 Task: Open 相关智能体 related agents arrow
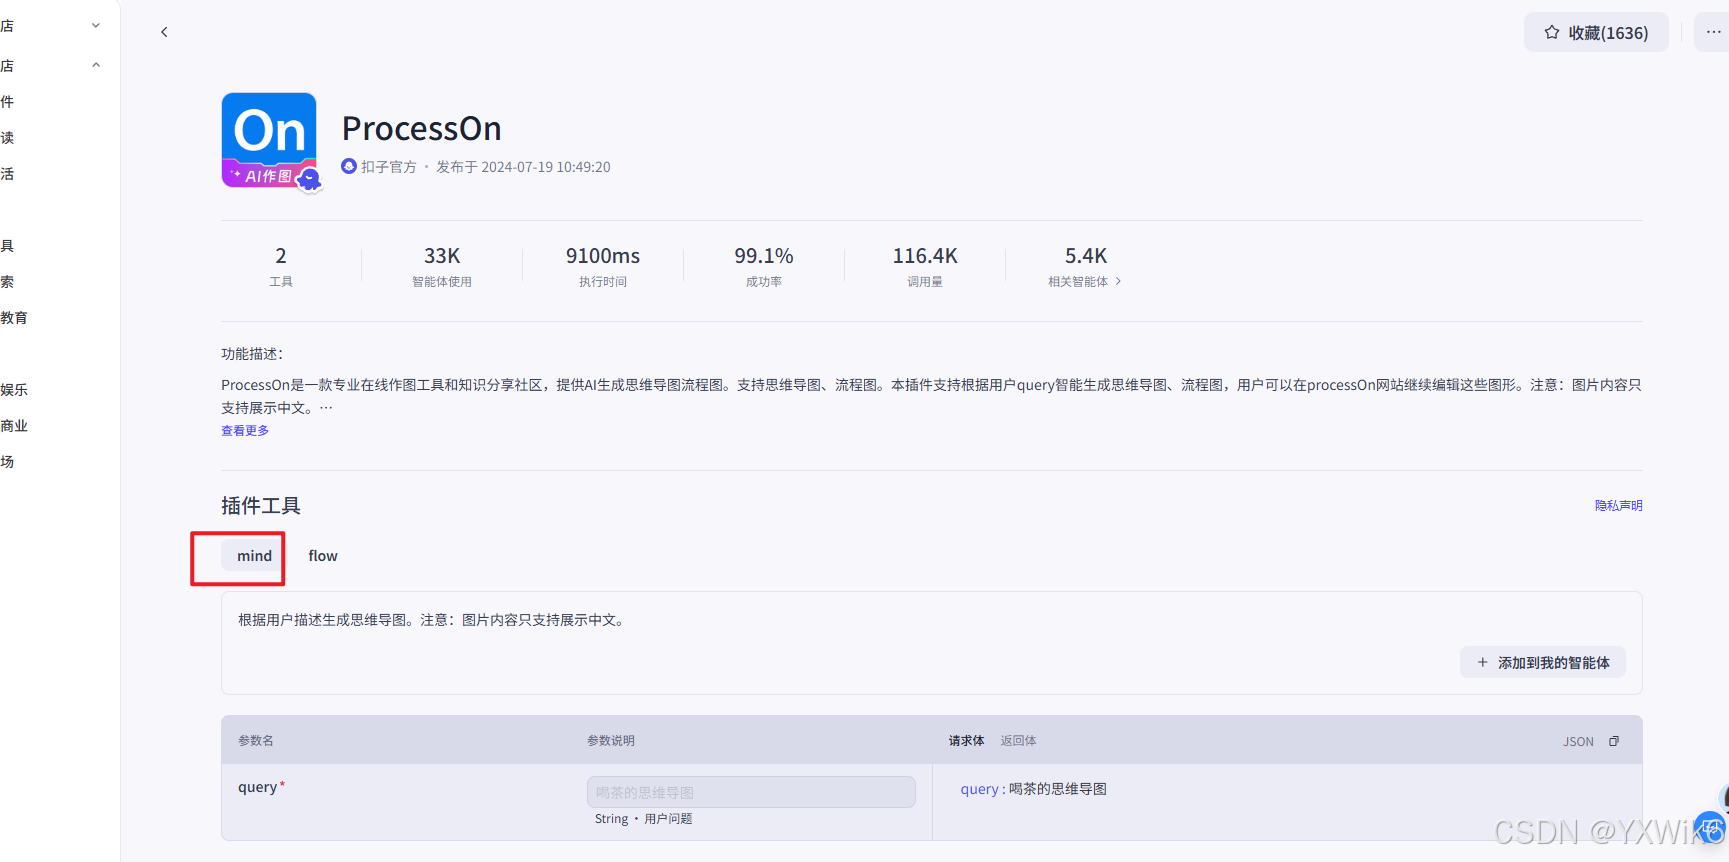tap(1118, 282)
